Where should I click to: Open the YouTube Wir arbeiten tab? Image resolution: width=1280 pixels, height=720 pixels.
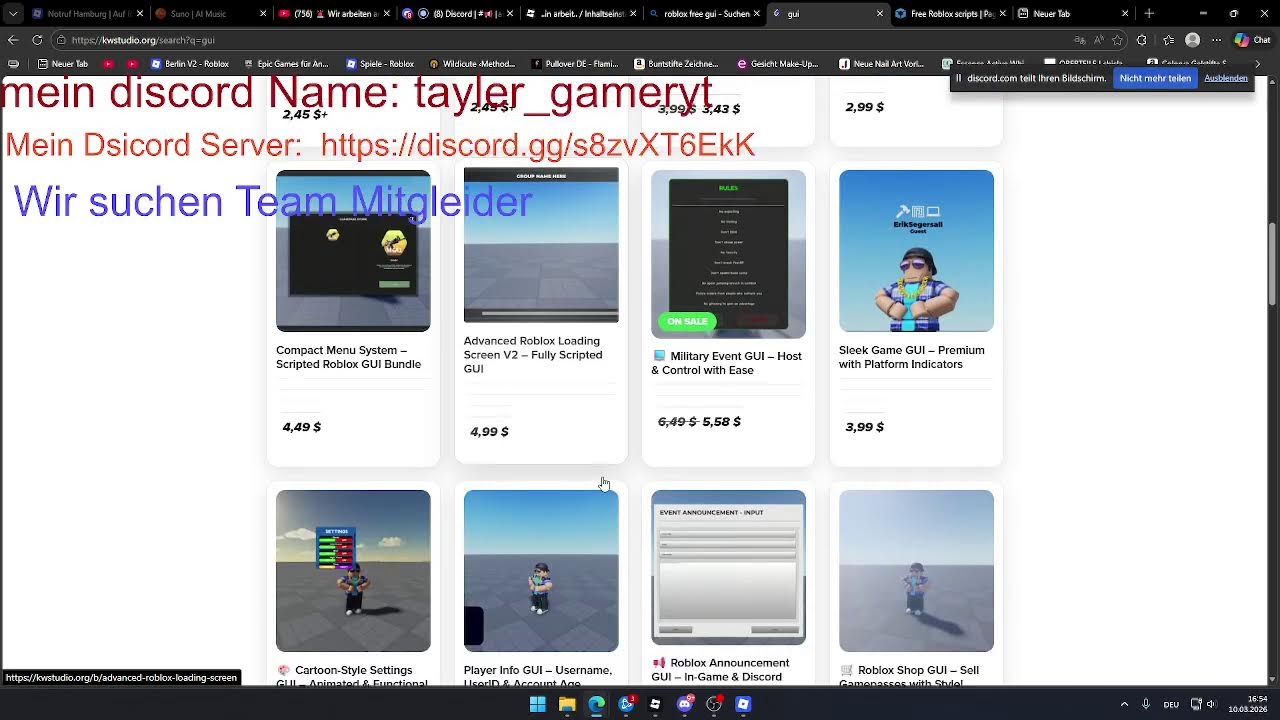[333, 14]
